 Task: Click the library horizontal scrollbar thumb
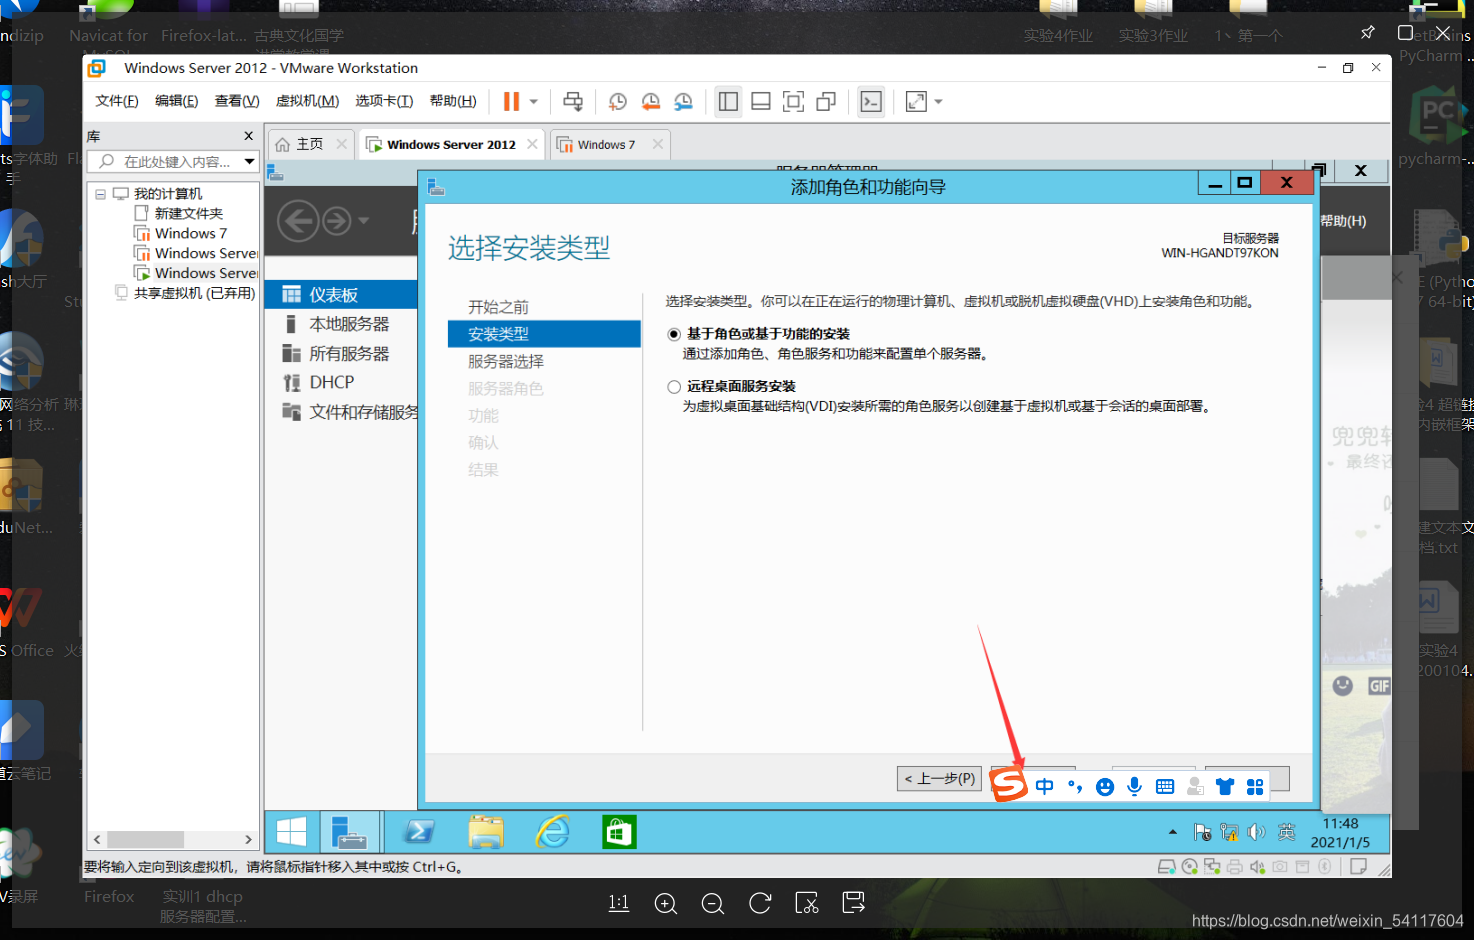tap(146, 839)
